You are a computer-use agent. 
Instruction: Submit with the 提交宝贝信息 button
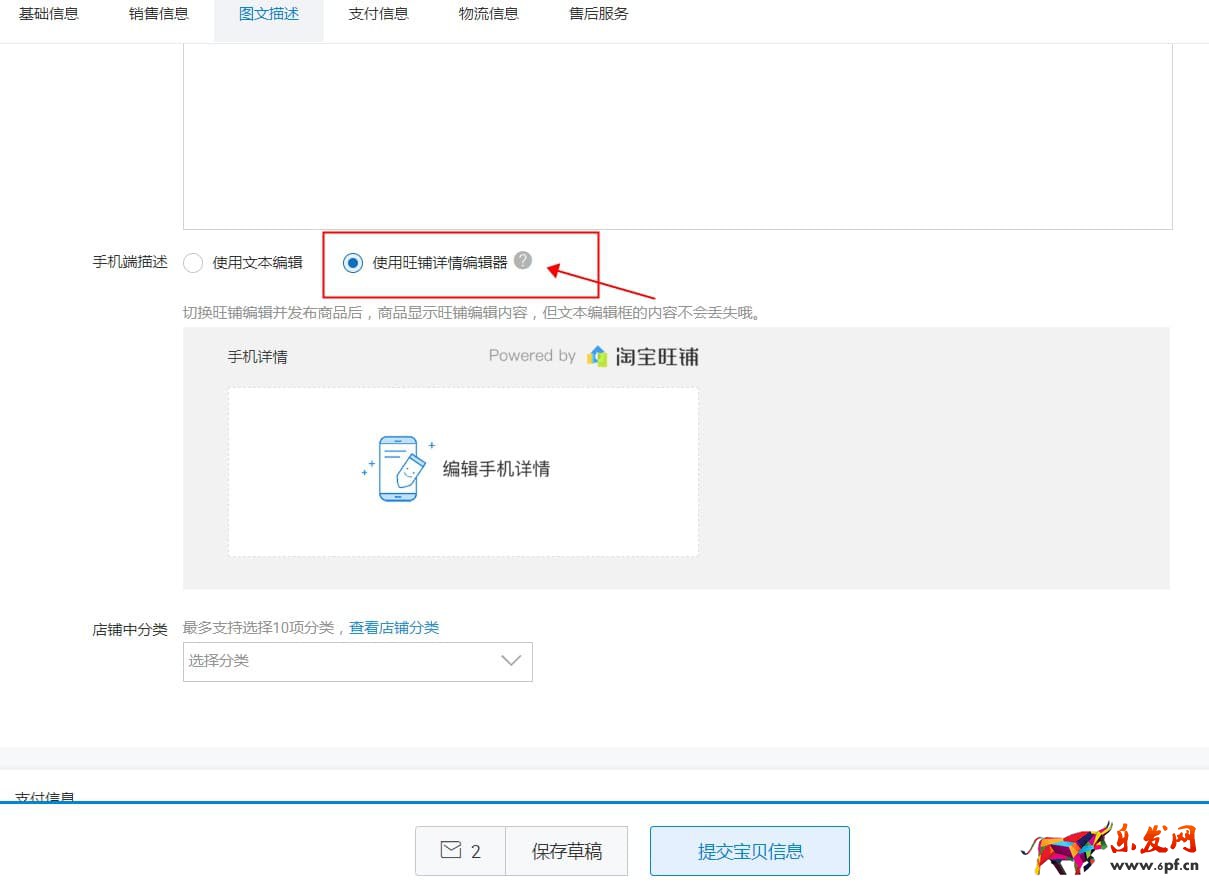pyautogui.click(x=750, y=851)
